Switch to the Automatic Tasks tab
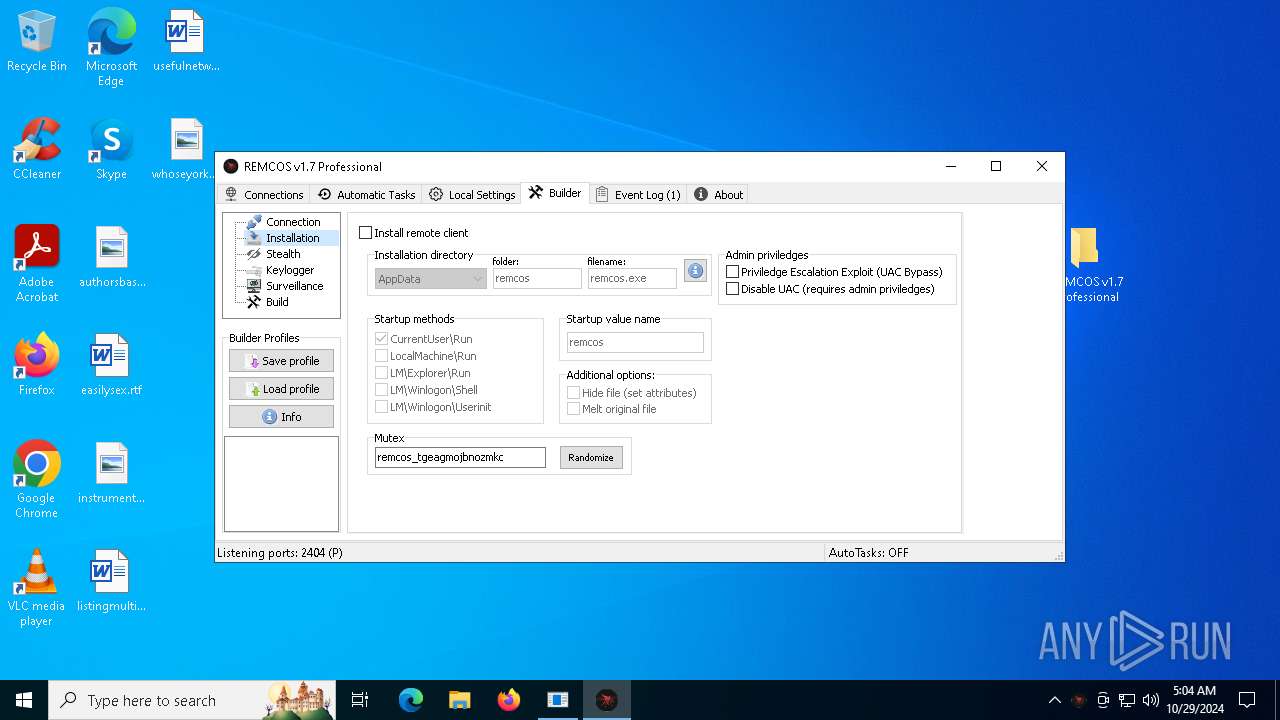 tap(366, 195)
